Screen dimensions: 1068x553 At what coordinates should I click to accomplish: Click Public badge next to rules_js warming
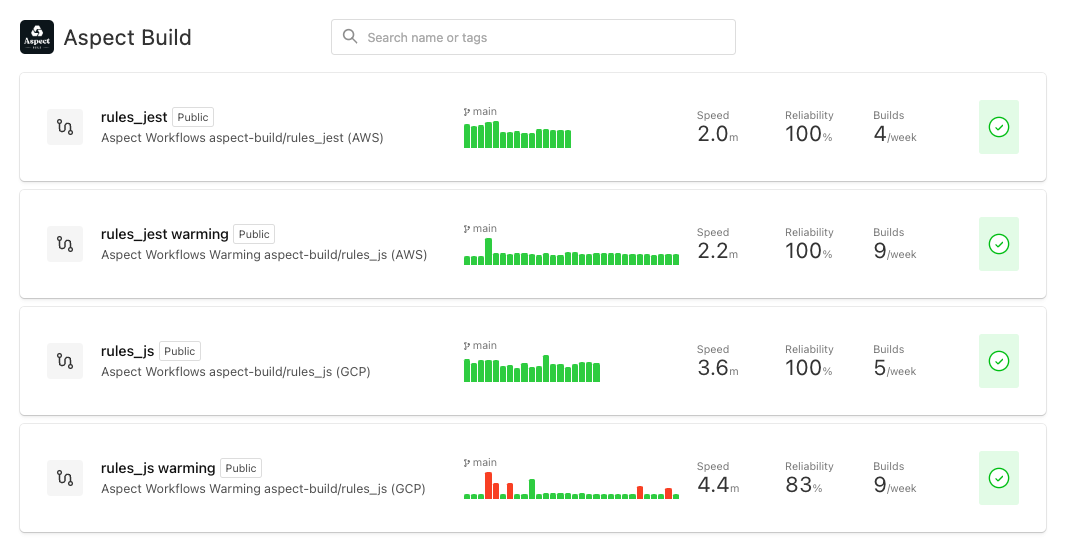[241, 469]
